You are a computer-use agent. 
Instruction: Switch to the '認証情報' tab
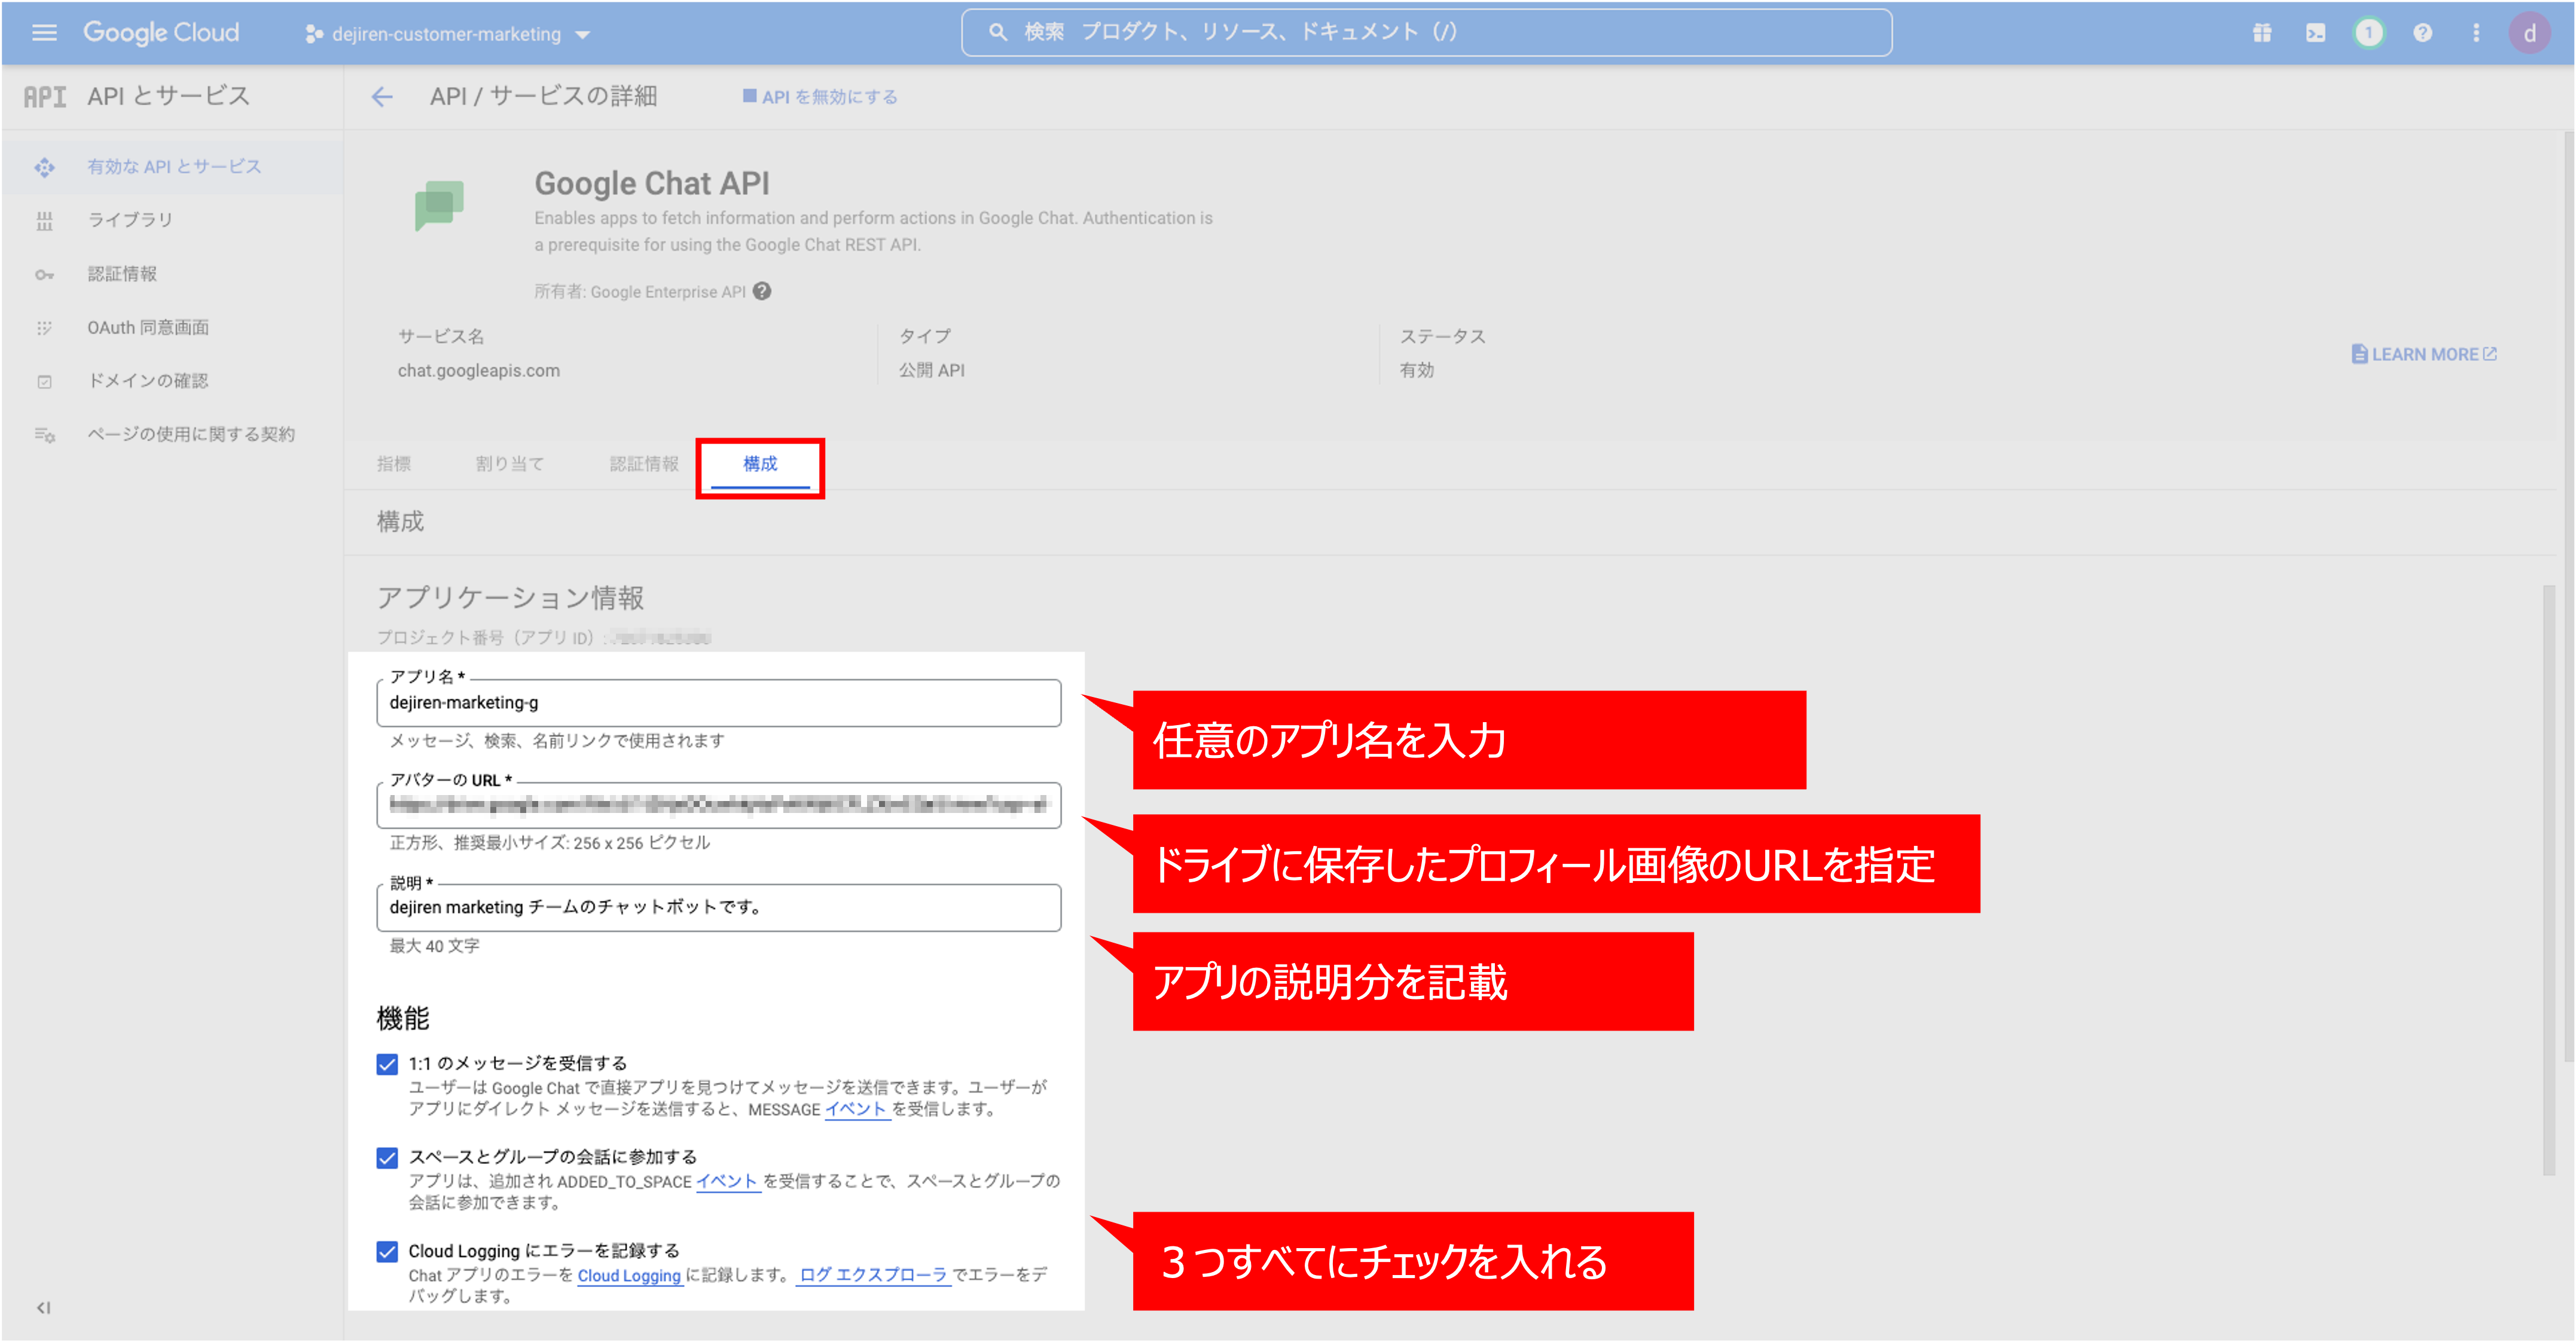click(645, 464)
